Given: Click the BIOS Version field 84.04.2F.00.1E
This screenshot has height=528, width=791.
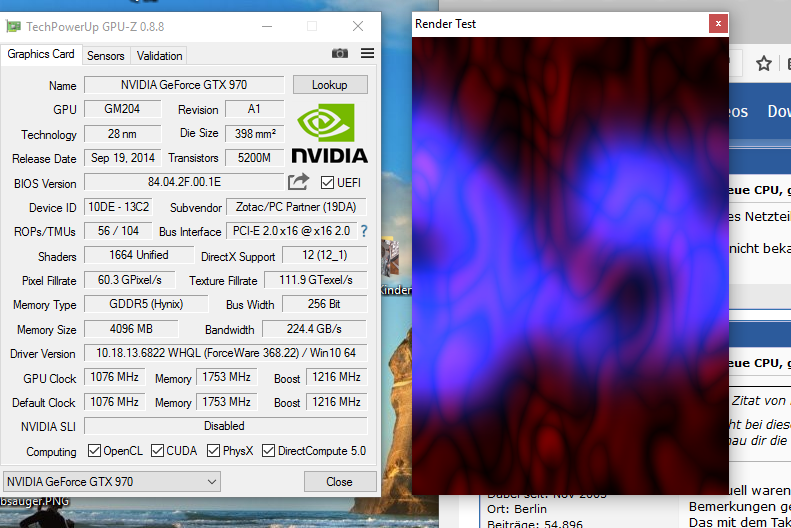Looking at the screenshot, I should [x=184, y=182].
